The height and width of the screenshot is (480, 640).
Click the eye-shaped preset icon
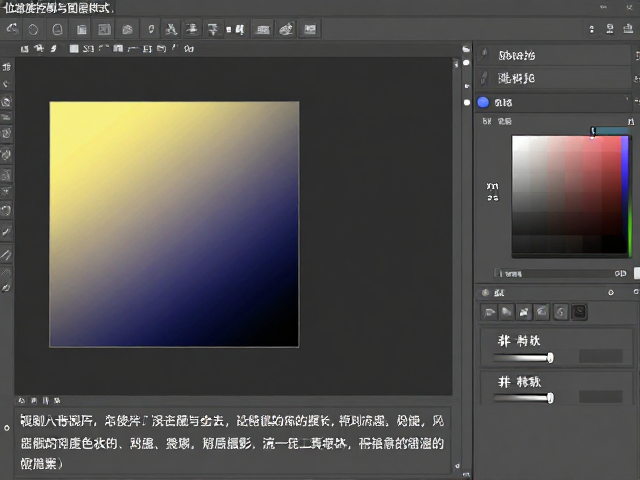pos(542,312)
